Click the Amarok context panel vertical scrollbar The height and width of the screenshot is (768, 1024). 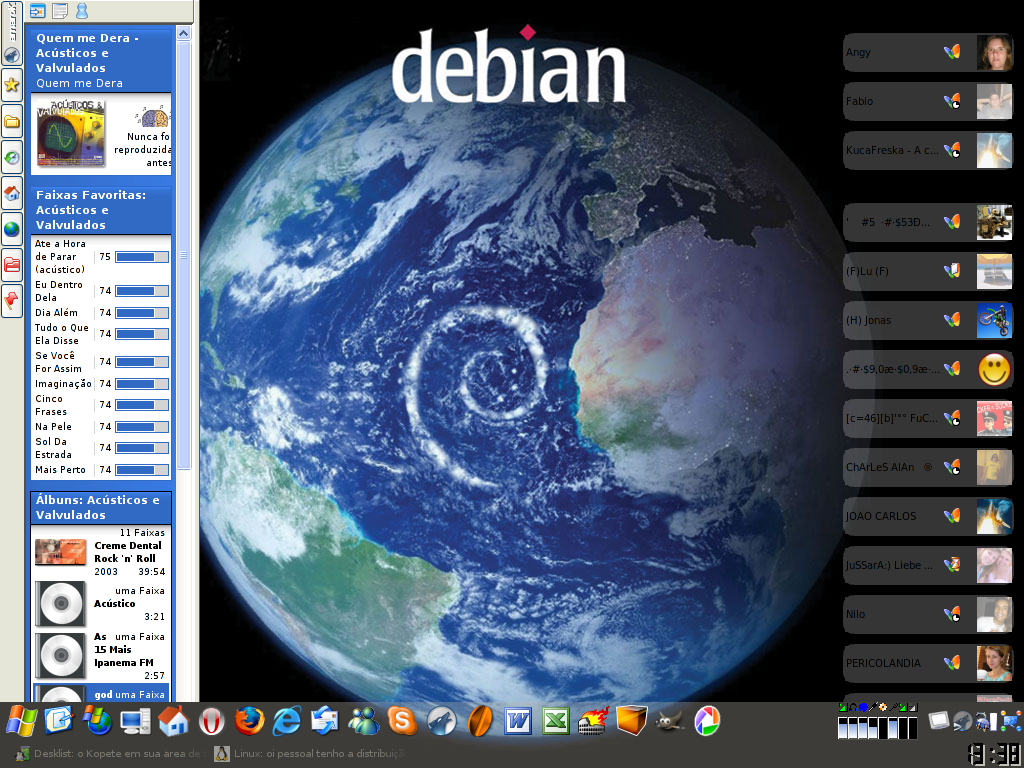click(184, 255)
